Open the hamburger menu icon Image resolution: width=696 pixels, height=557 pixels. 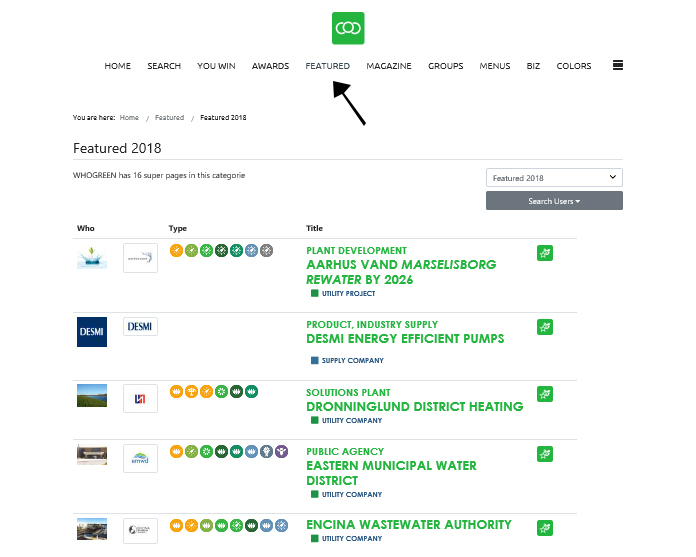point(617,65)
